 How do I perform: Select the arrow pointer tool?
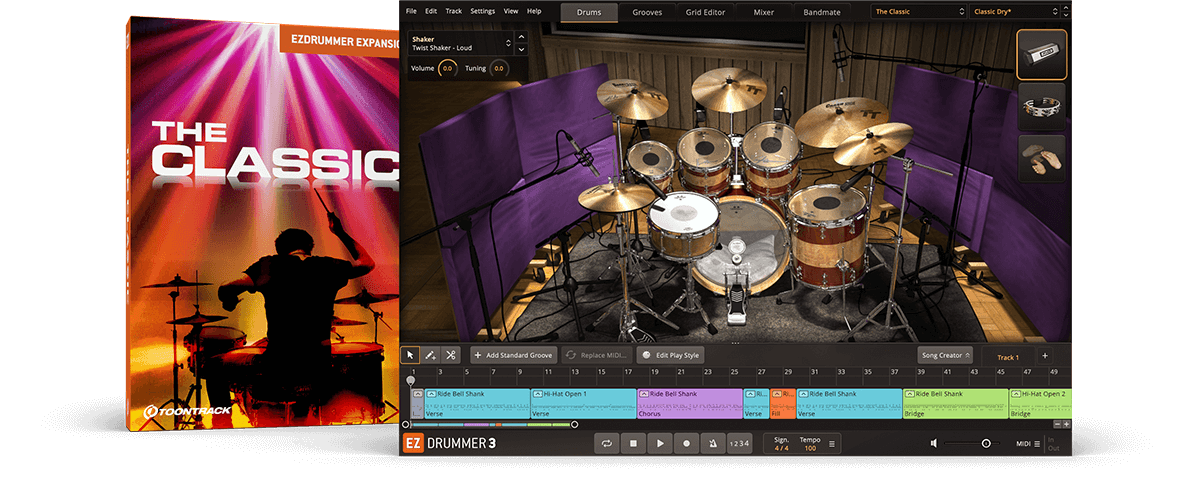coord(410,355)
